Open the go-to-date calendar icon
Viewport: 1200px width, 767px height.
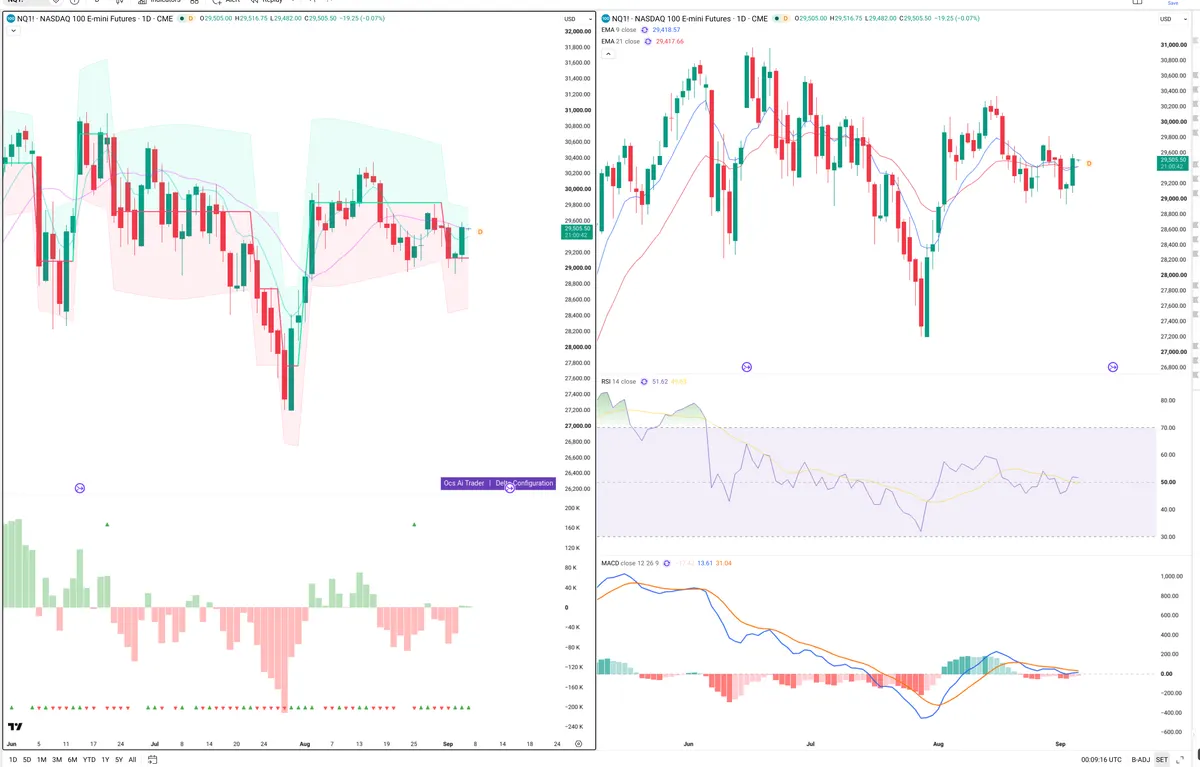pyautogui.click(x=152, y=759)
